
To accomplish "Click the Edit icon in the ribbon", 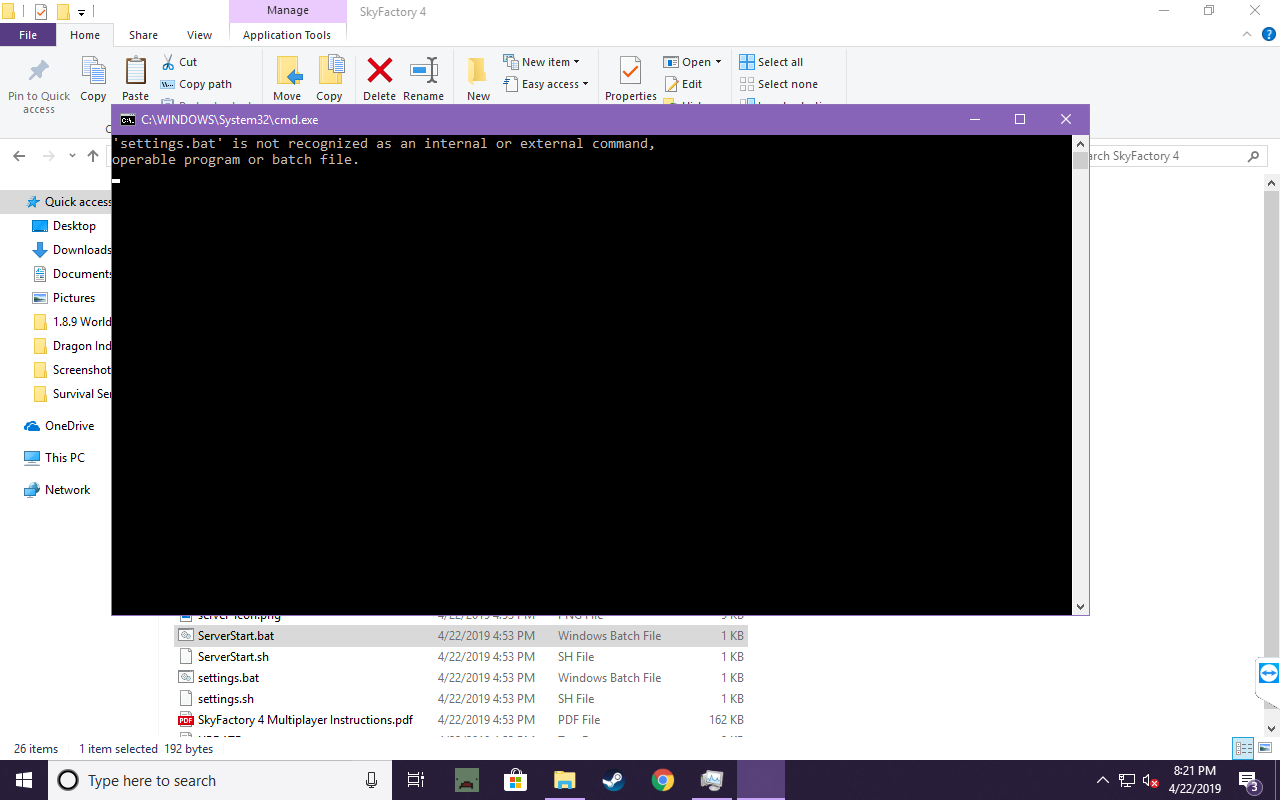I will point(671,84).
